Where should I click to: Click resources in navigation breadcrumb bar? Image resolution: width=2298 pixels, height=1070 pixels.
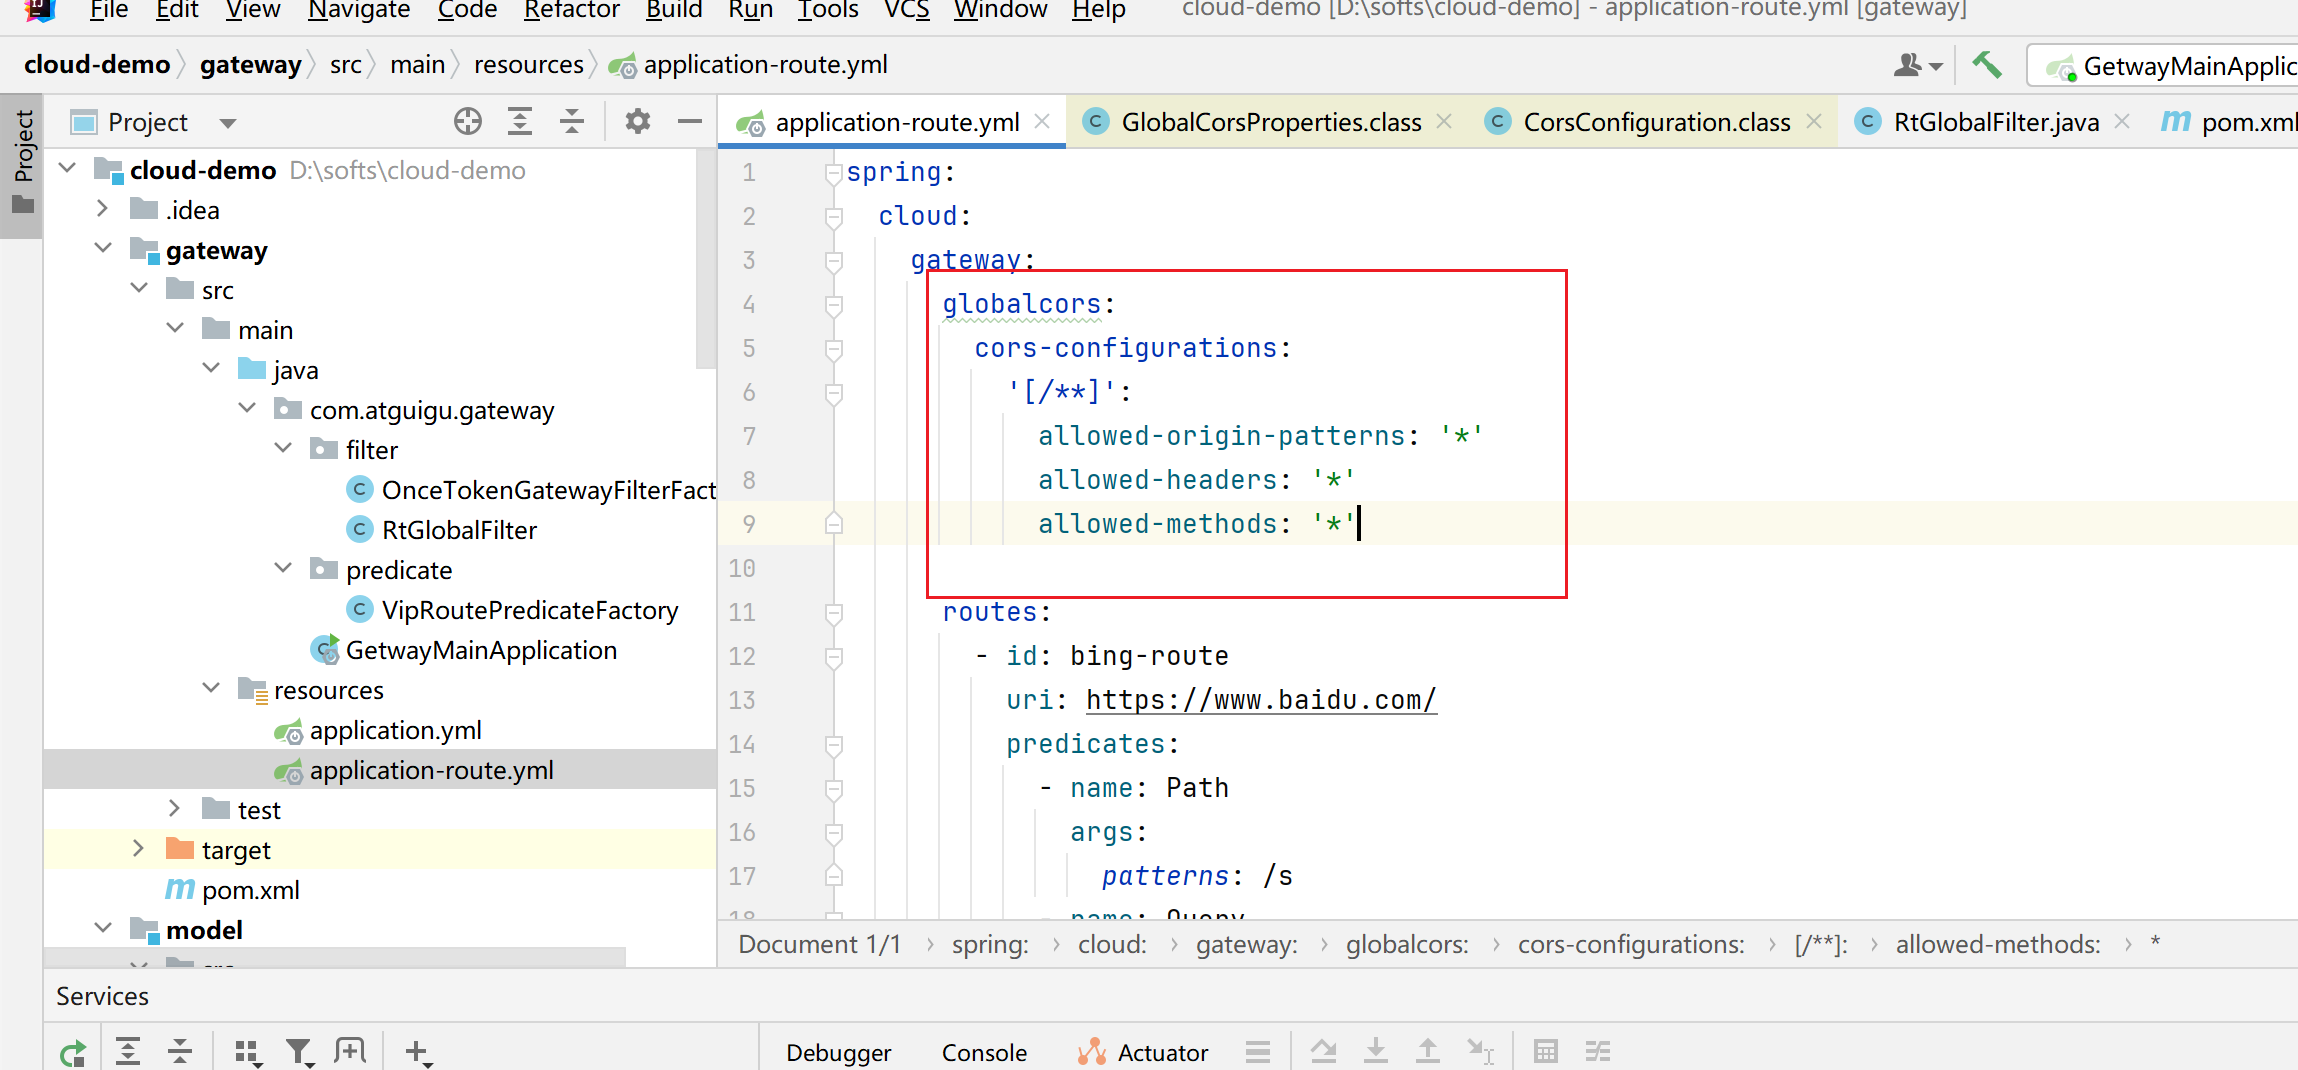(x=528, y=65)
